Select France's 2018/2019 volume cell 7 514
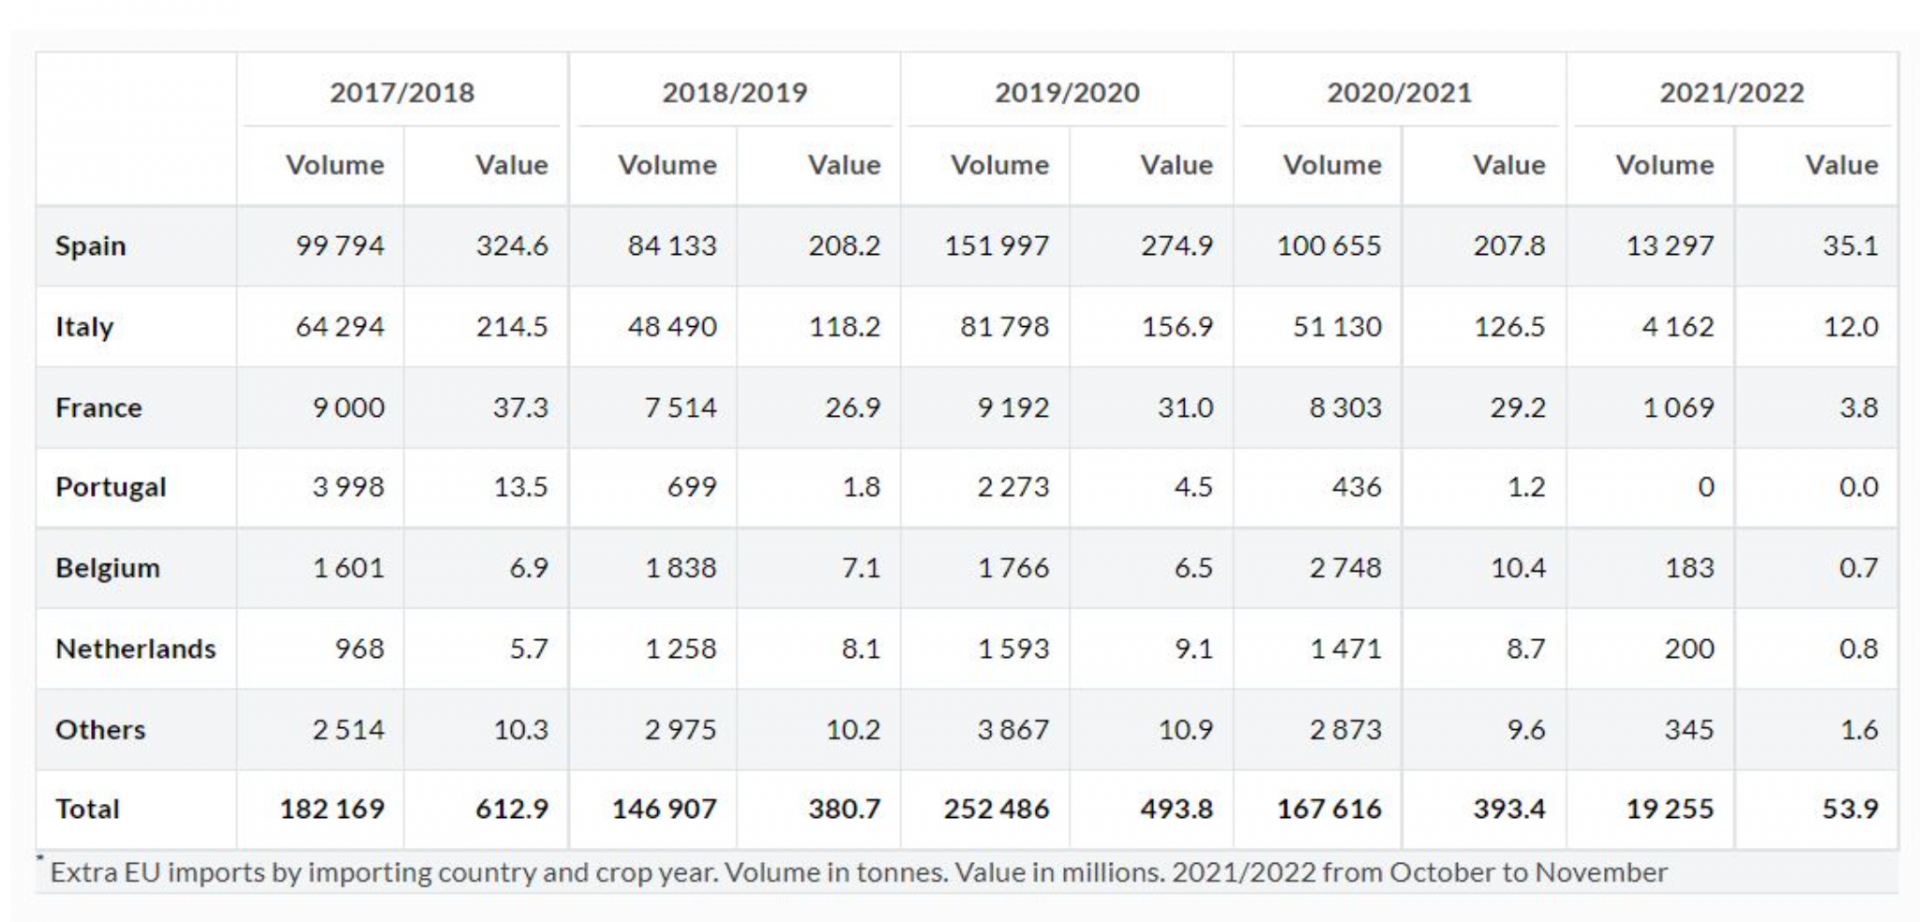 point(680,408)
